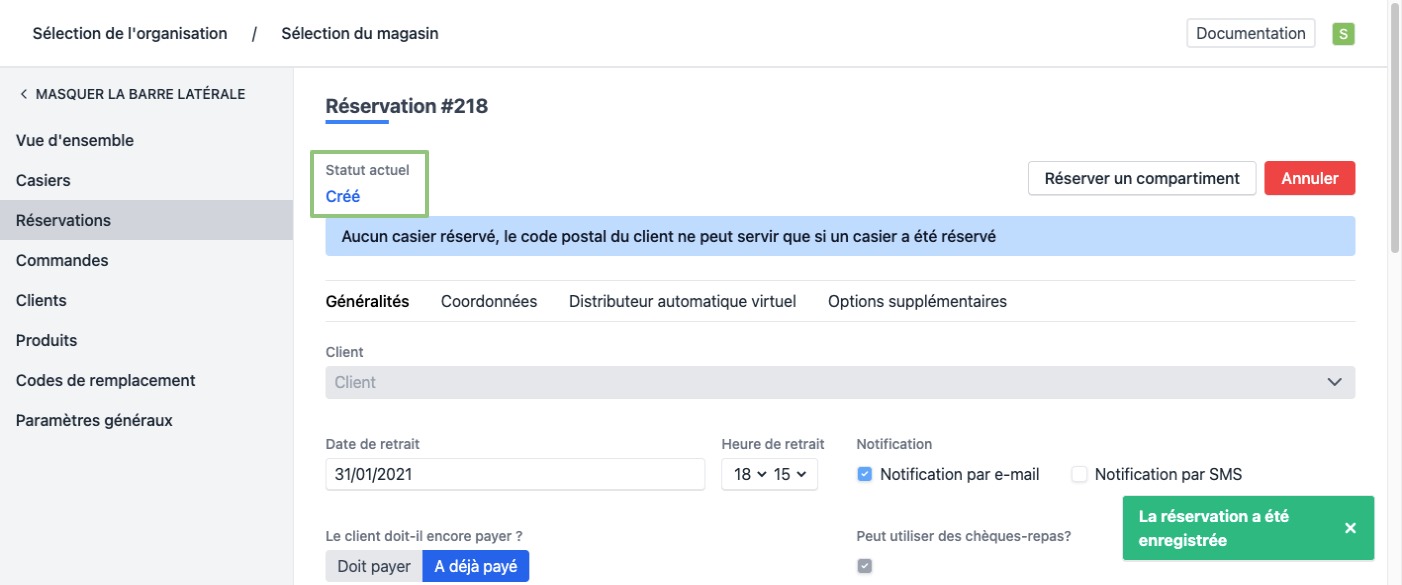Open the Documentation link
This screenshot has width=1402, height=585.
1250,33
